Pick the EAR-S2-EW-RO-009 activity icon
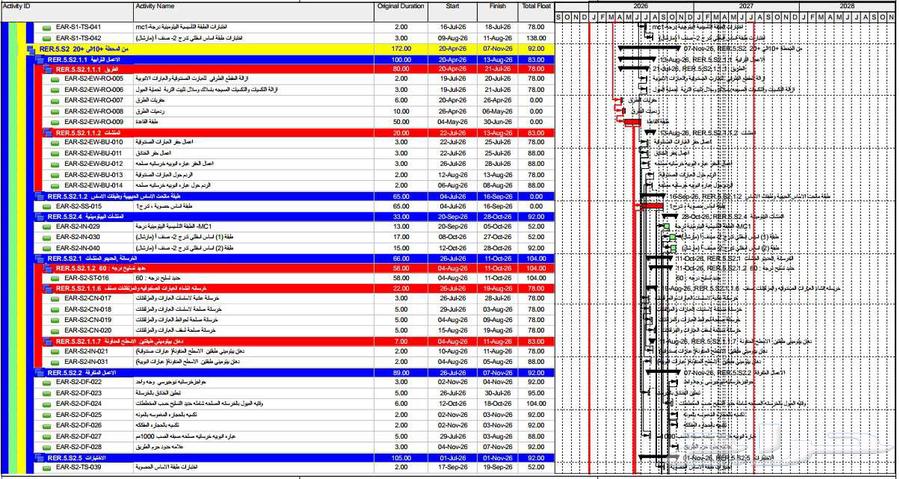The height and width of the screenshot is (479, 900). coord(55,122)
